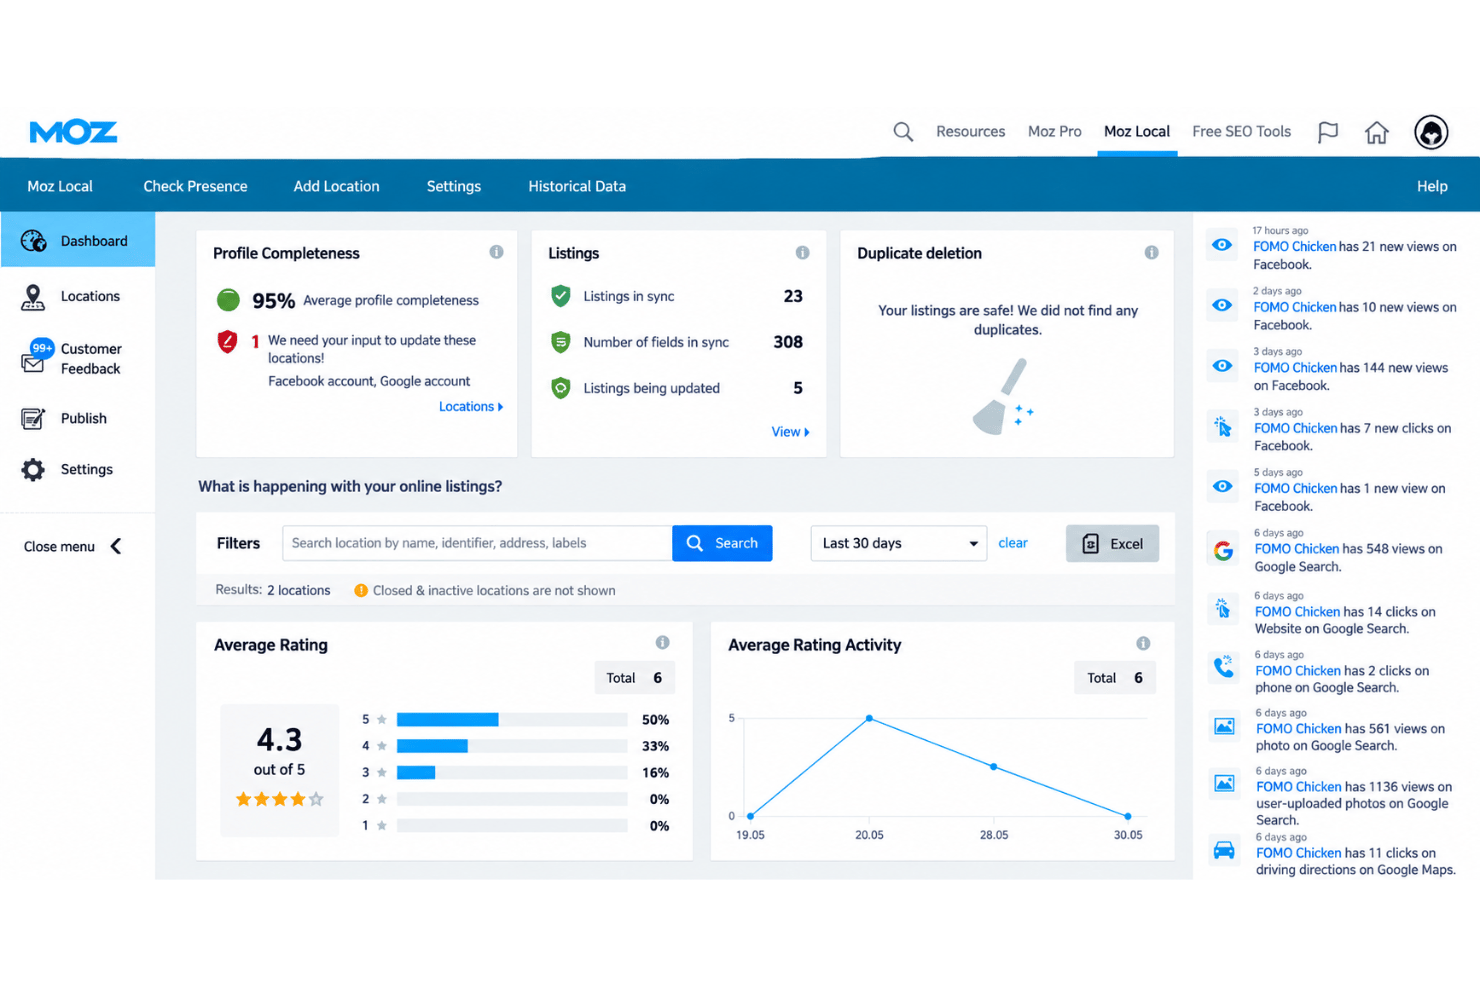Open the Last 30 days dropdown

(x=899, y=544)
